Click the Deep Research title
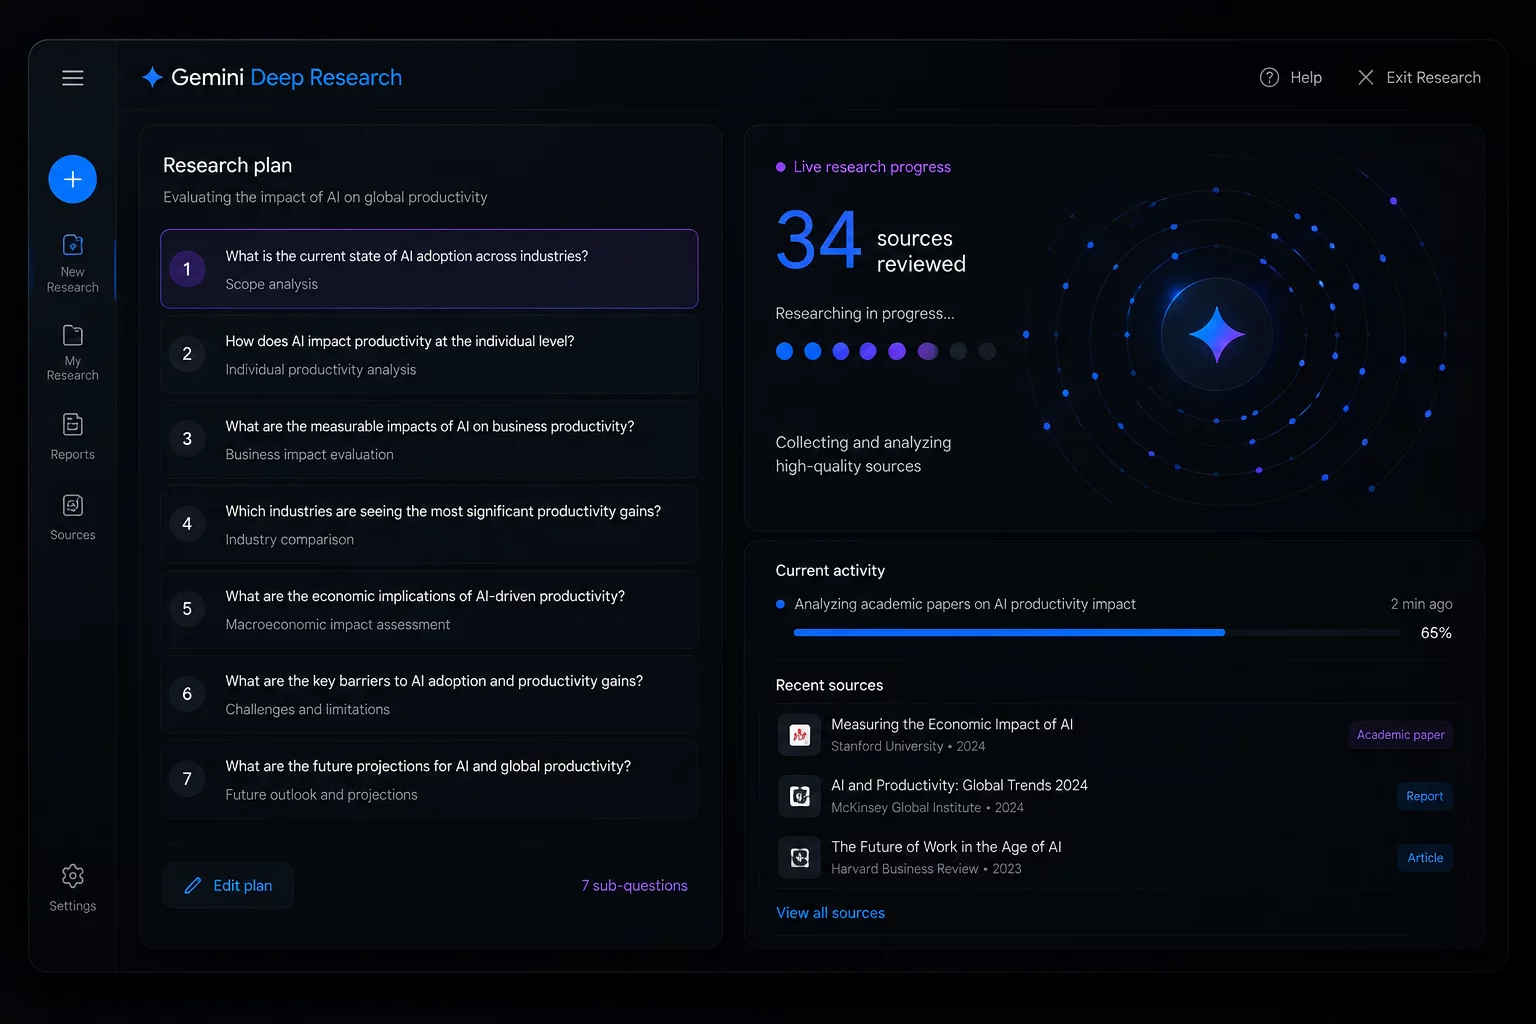Viewport: 1536px width, 1024px height. pos(326,77)
